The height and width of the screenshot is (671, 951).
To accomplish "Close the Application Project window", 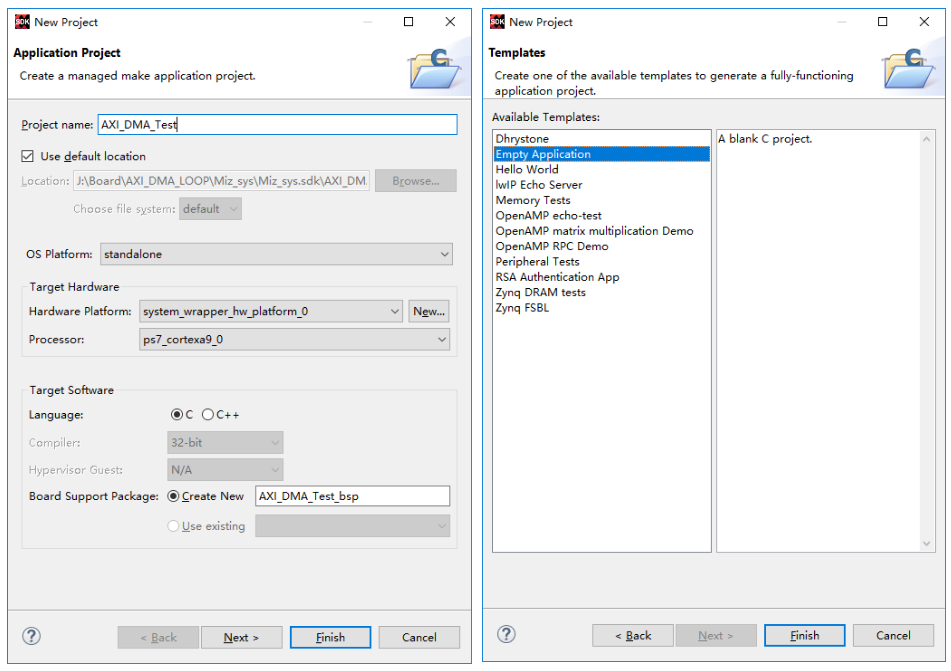I will pos(450,22).
